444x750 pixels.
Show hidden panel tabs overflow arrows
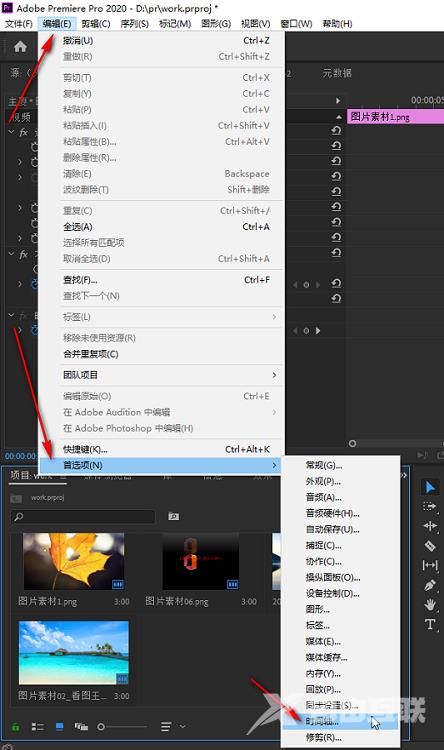tap(404, 475)
